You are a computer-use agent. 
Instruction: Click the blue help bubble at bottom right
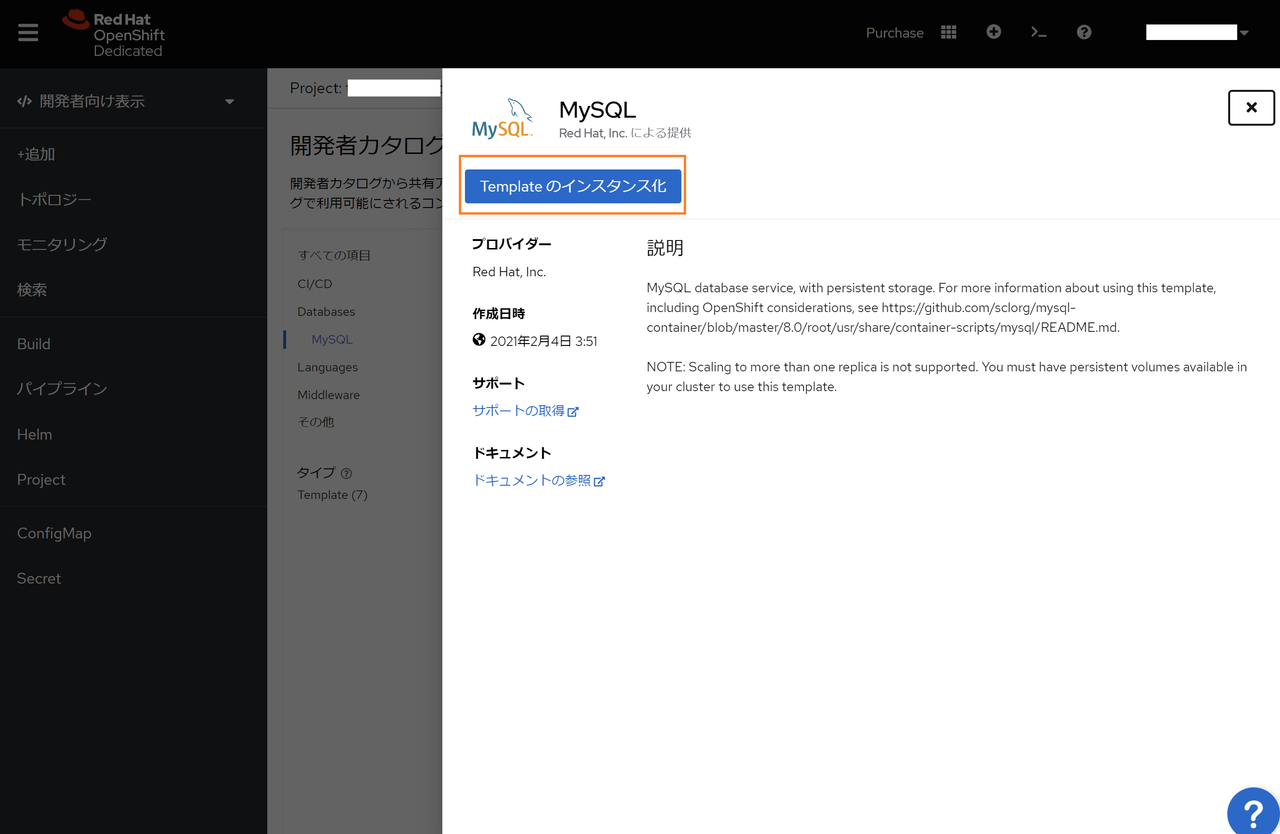point(1254,812)
